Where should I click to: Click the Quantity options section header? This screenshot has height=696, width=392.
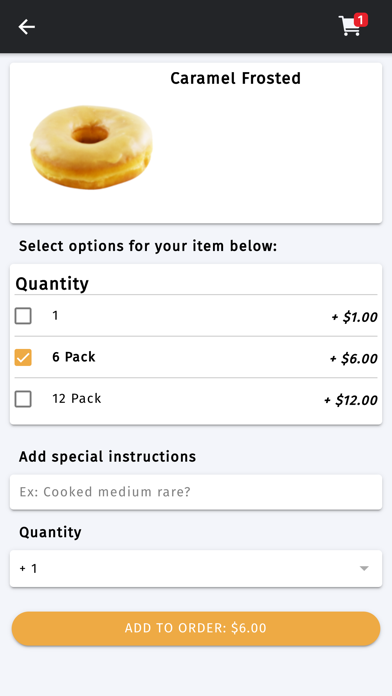tap(52, 284)
